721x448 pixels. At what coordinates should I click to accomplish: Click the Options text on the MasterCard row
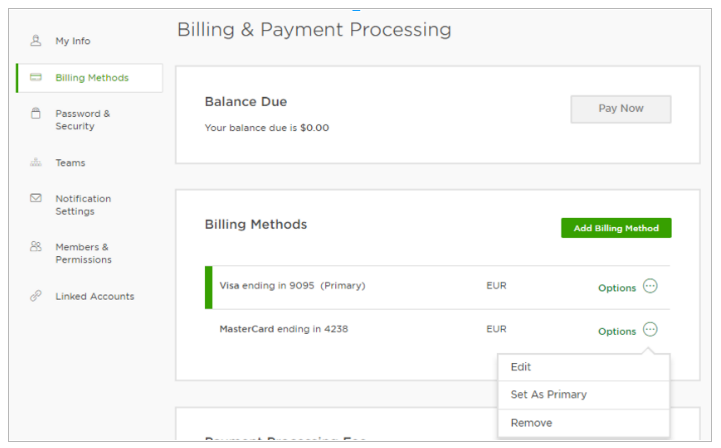(616, 331)
